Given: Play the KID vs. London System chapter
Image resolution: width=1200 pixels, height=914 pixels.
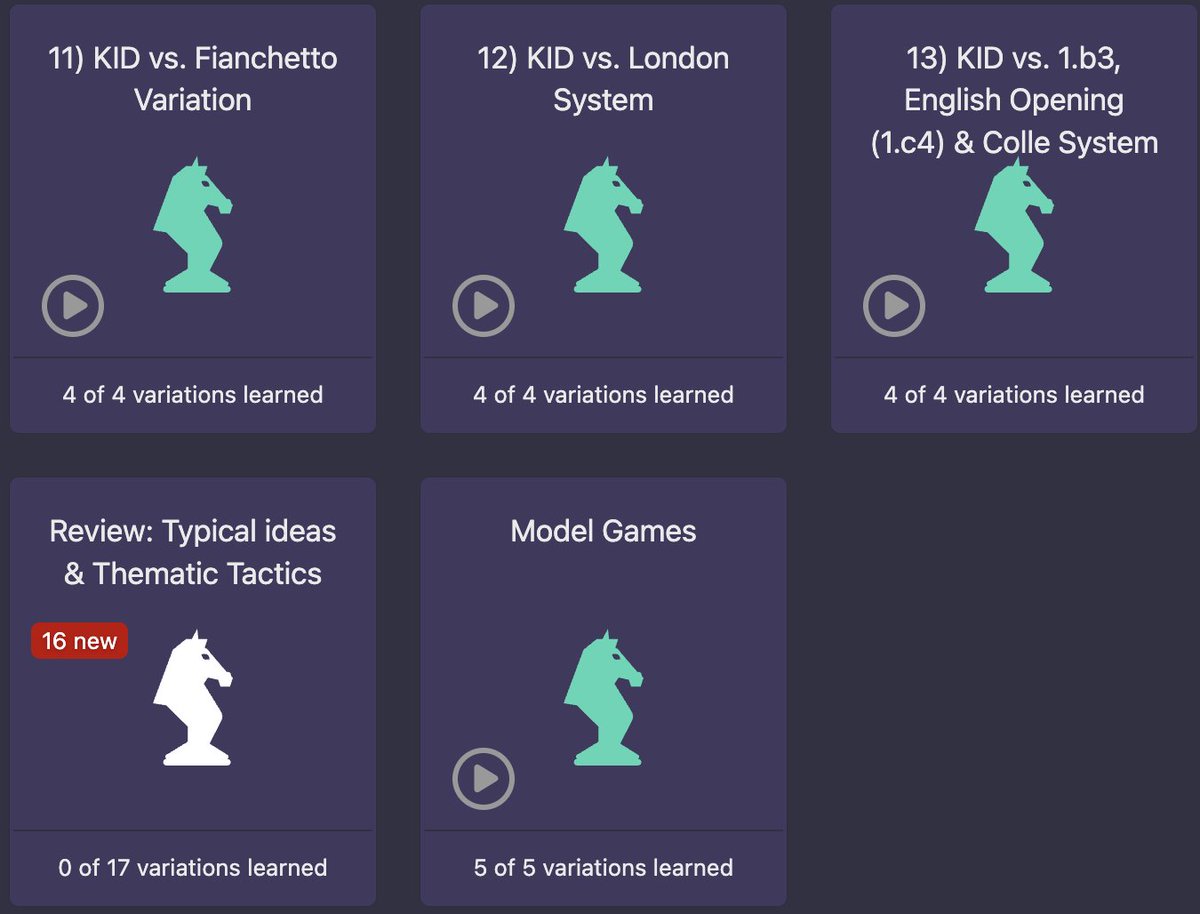Looking at the screenshot, I should (484, 305).
